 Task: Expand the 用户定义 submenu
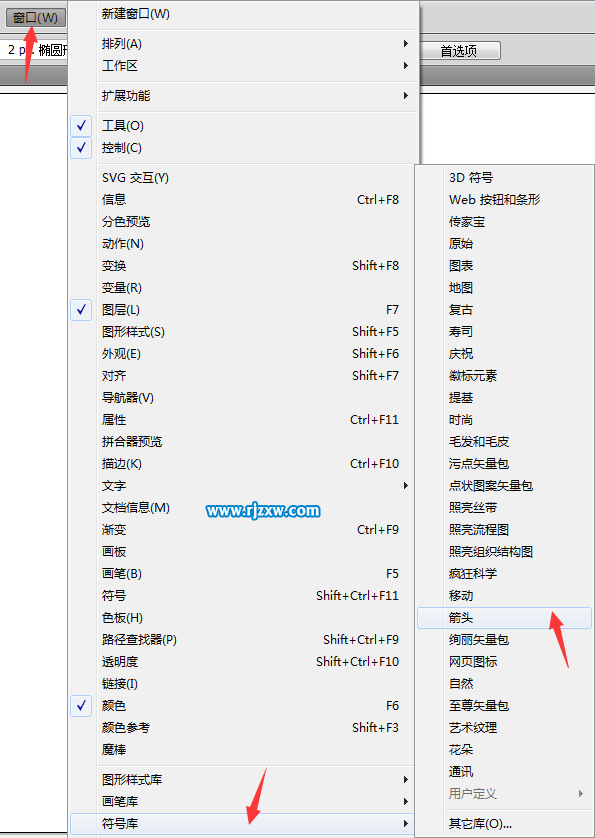click(x=504, y=794)
